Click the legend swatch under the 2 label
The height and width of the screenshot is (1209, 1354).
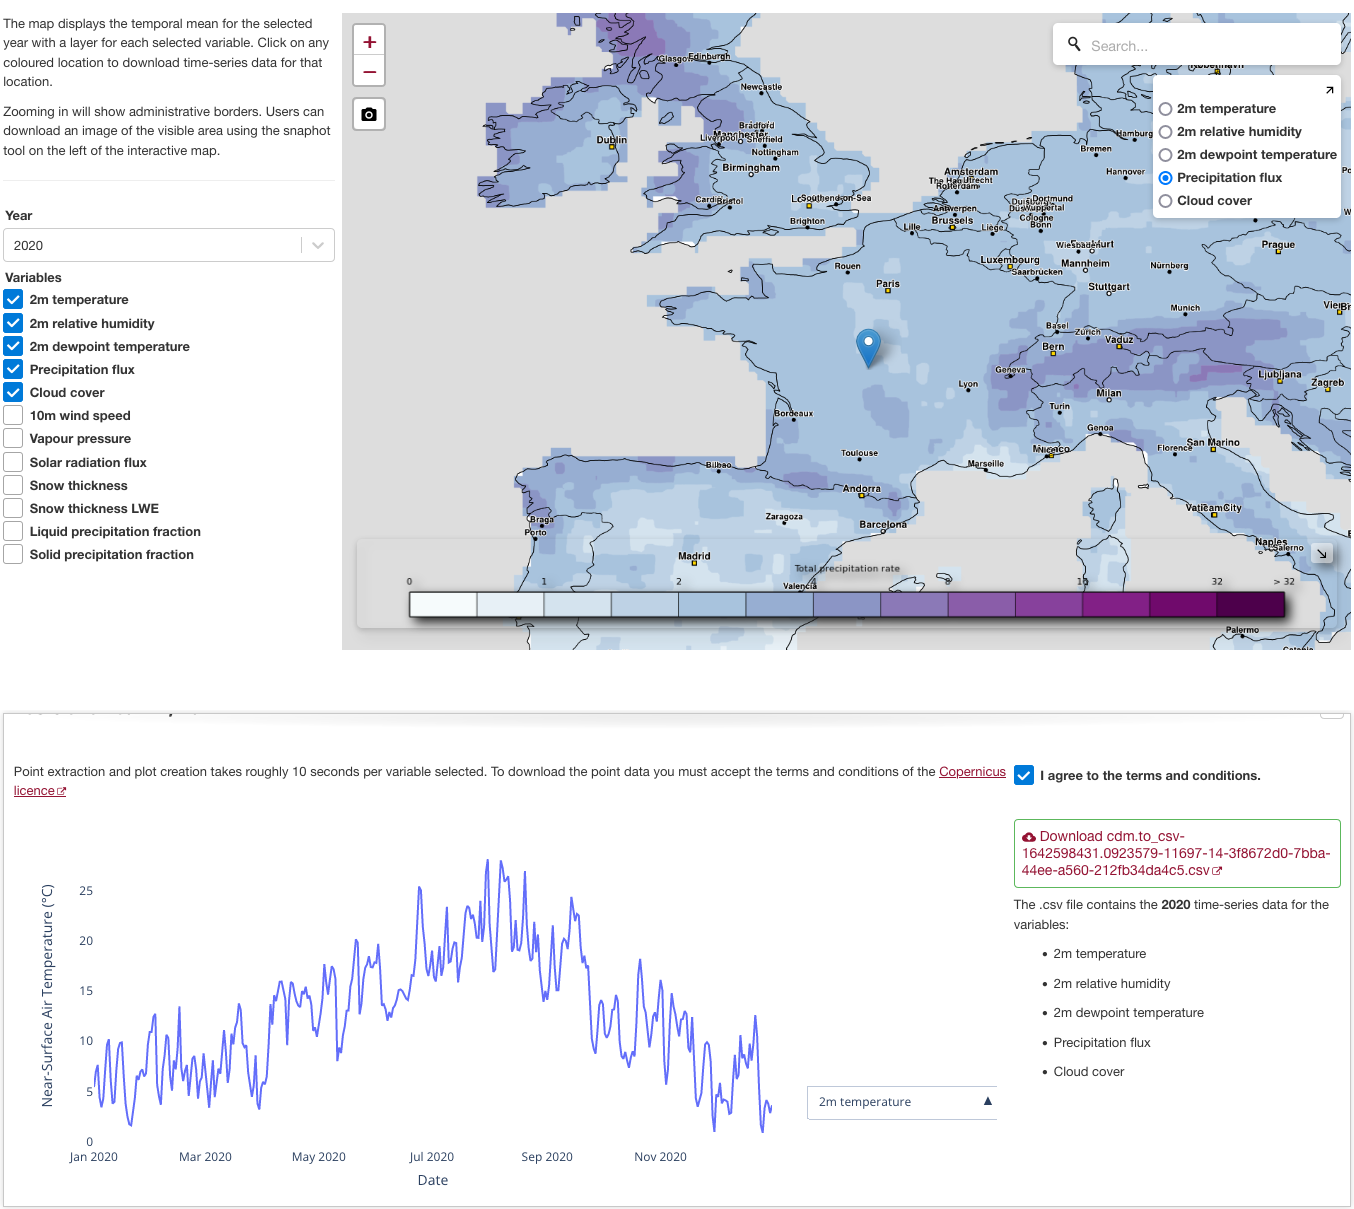pyautogui.click(x=712, y=604)
